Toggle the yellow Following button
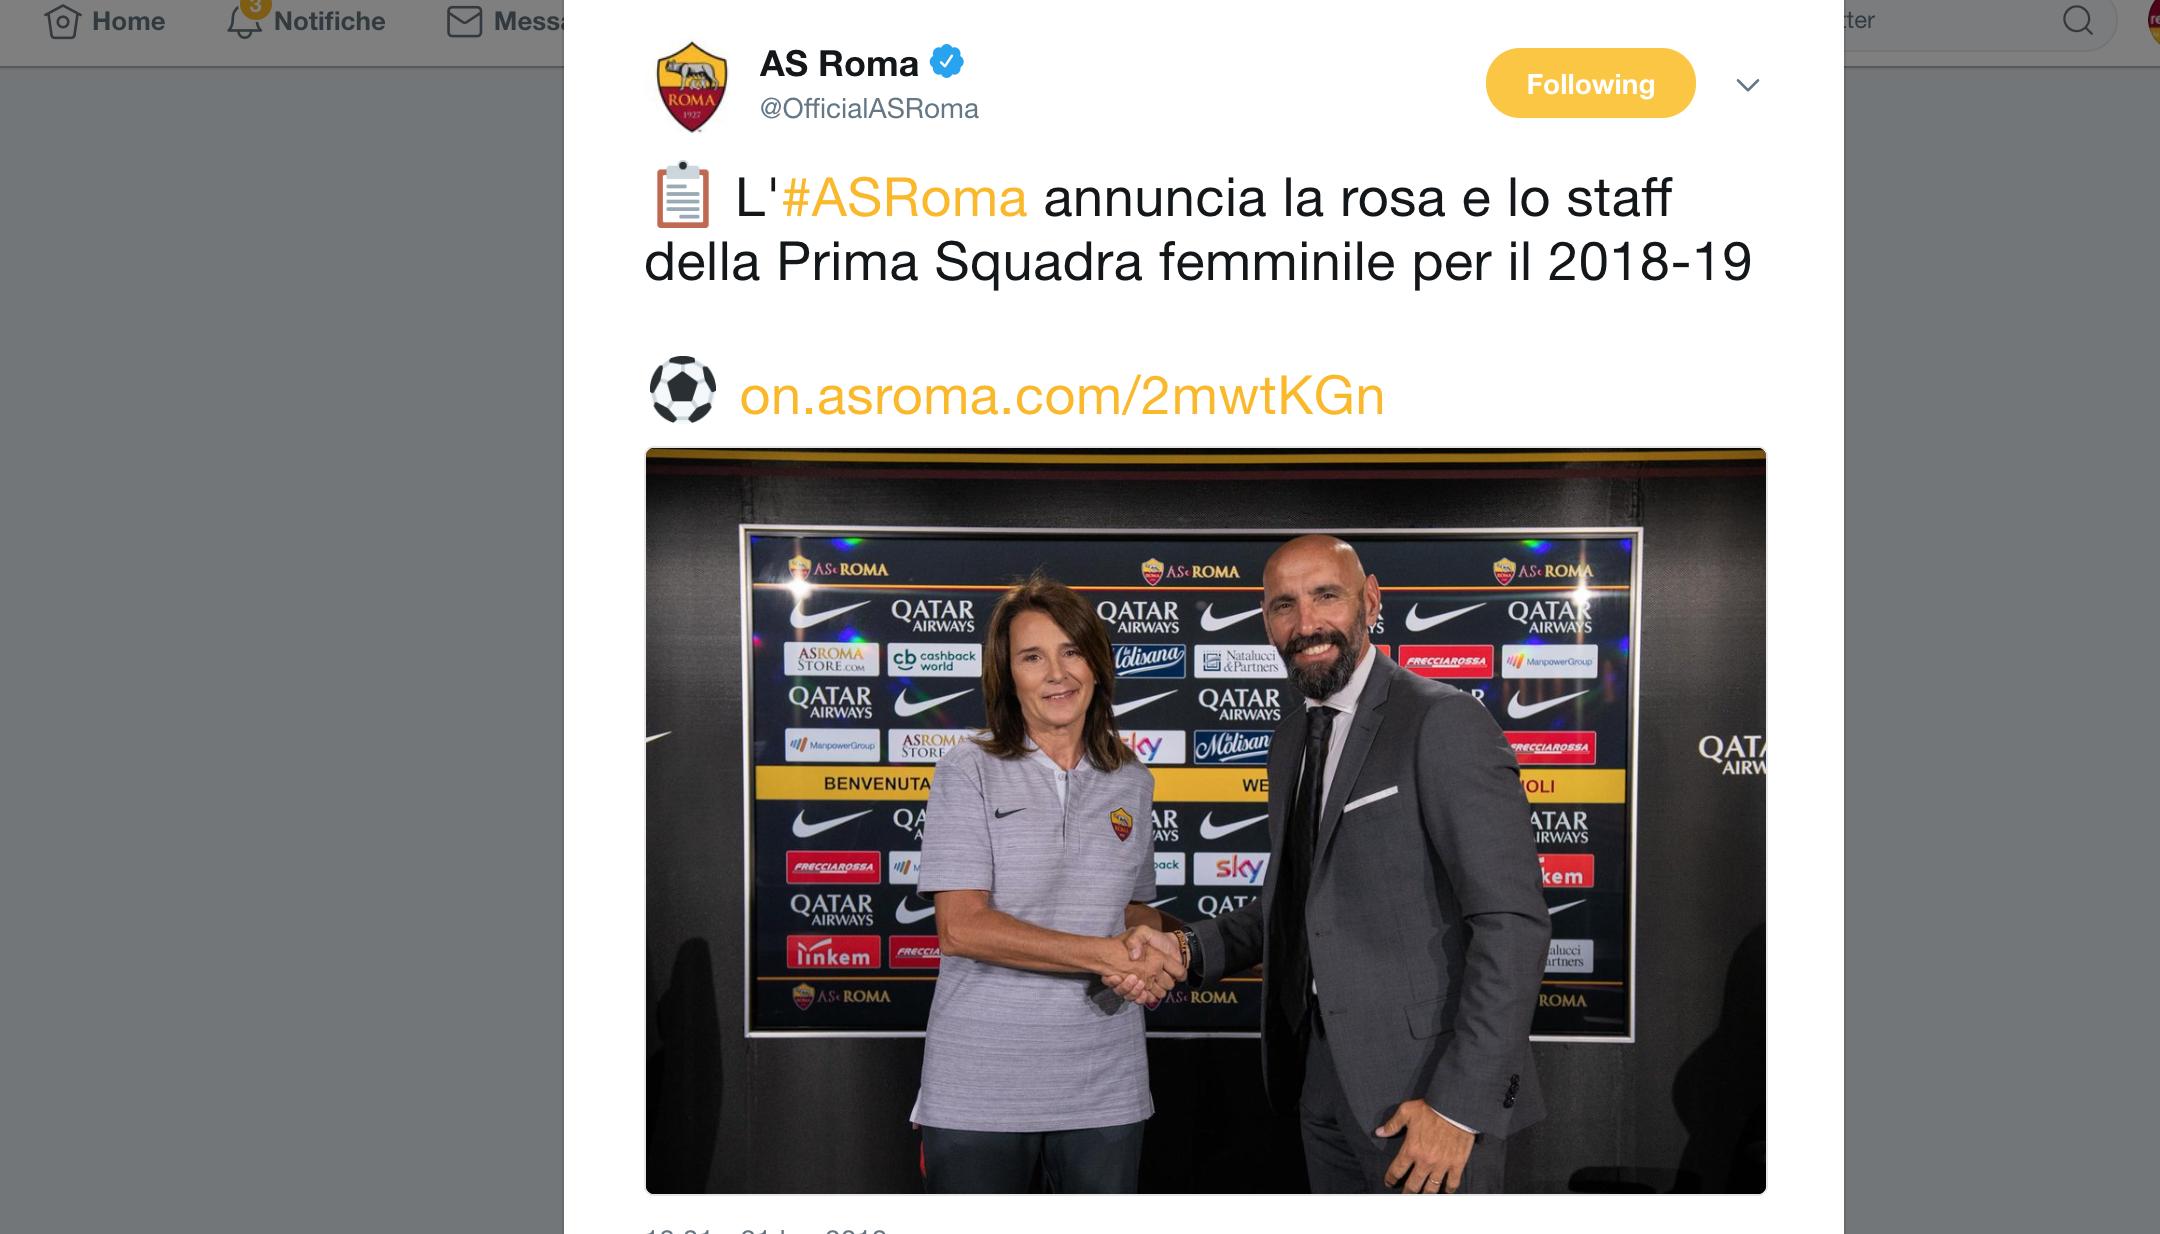This screenshot has height=1234, width=2160. (x=1590, y=83)
